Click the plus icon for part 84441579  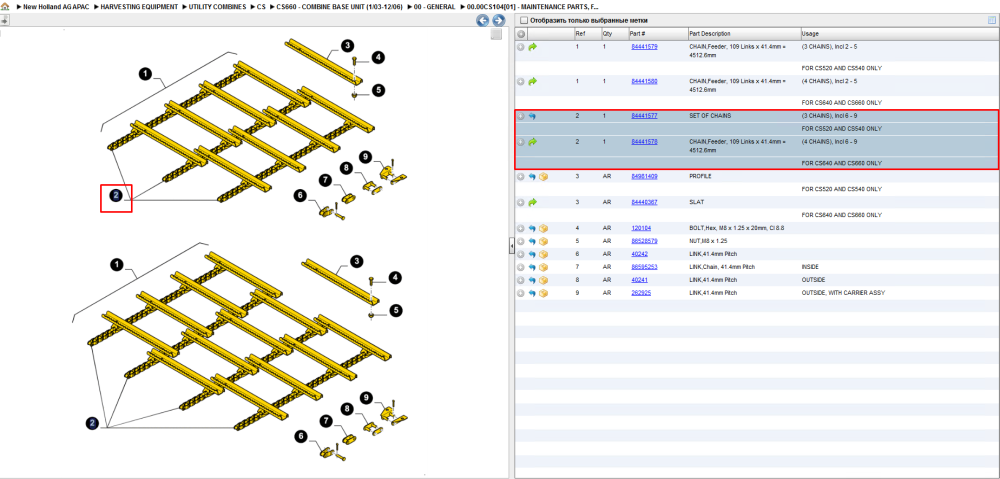click(x=521, y=47)
